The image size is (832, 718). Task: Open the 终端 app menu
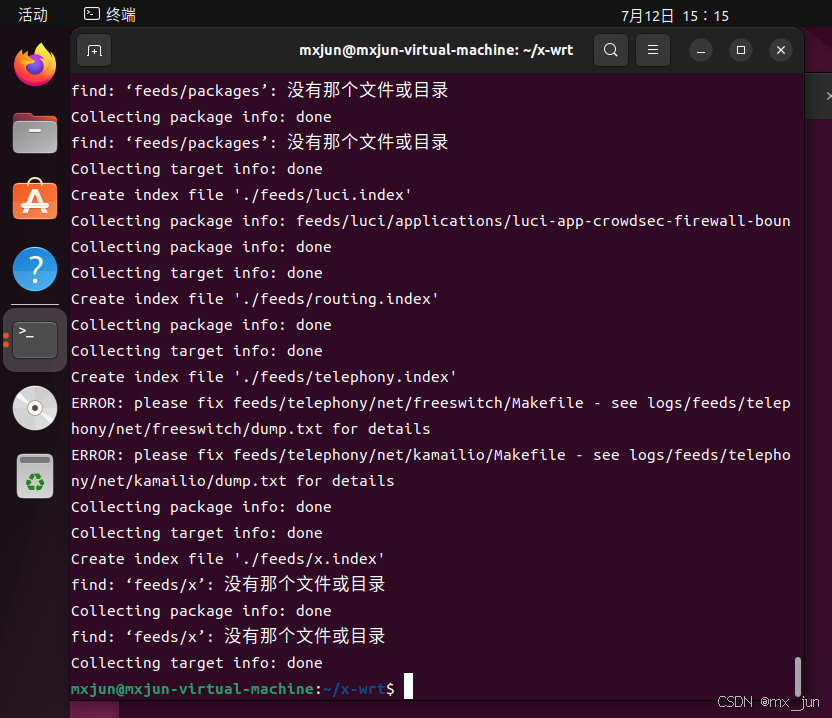tap(110, 14)
